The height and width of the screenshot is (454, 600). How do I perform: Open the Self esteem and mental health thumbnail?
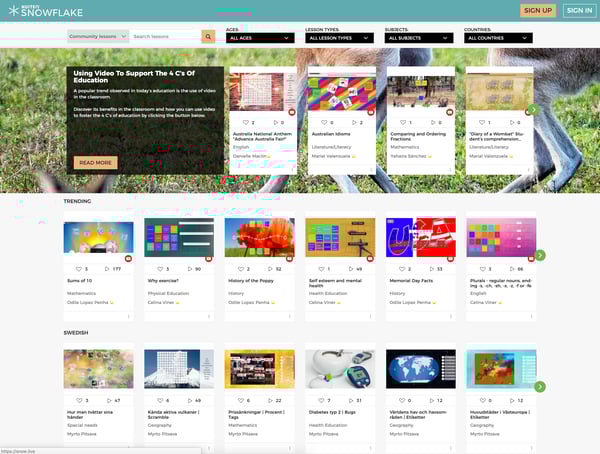(x=340, y=238)
